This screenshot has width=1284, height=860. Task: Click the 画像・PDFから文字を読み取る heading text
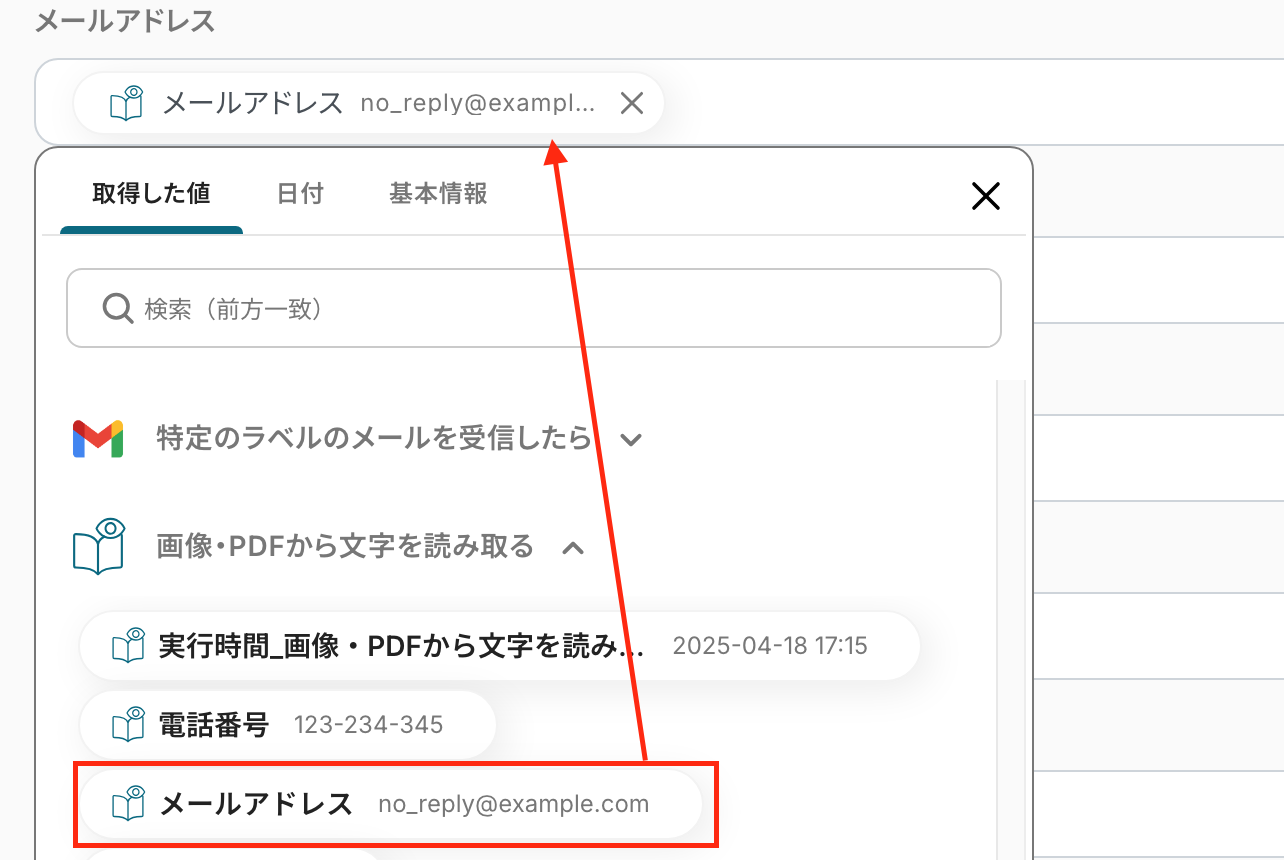point(345,547)
